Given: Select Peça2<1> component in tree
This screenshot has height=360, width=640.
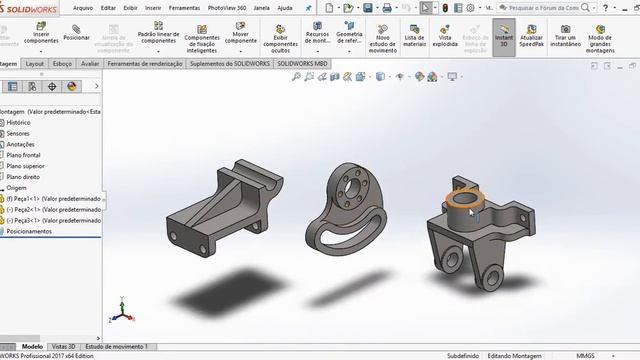Looking at the screenshot, I should (51, 209).
